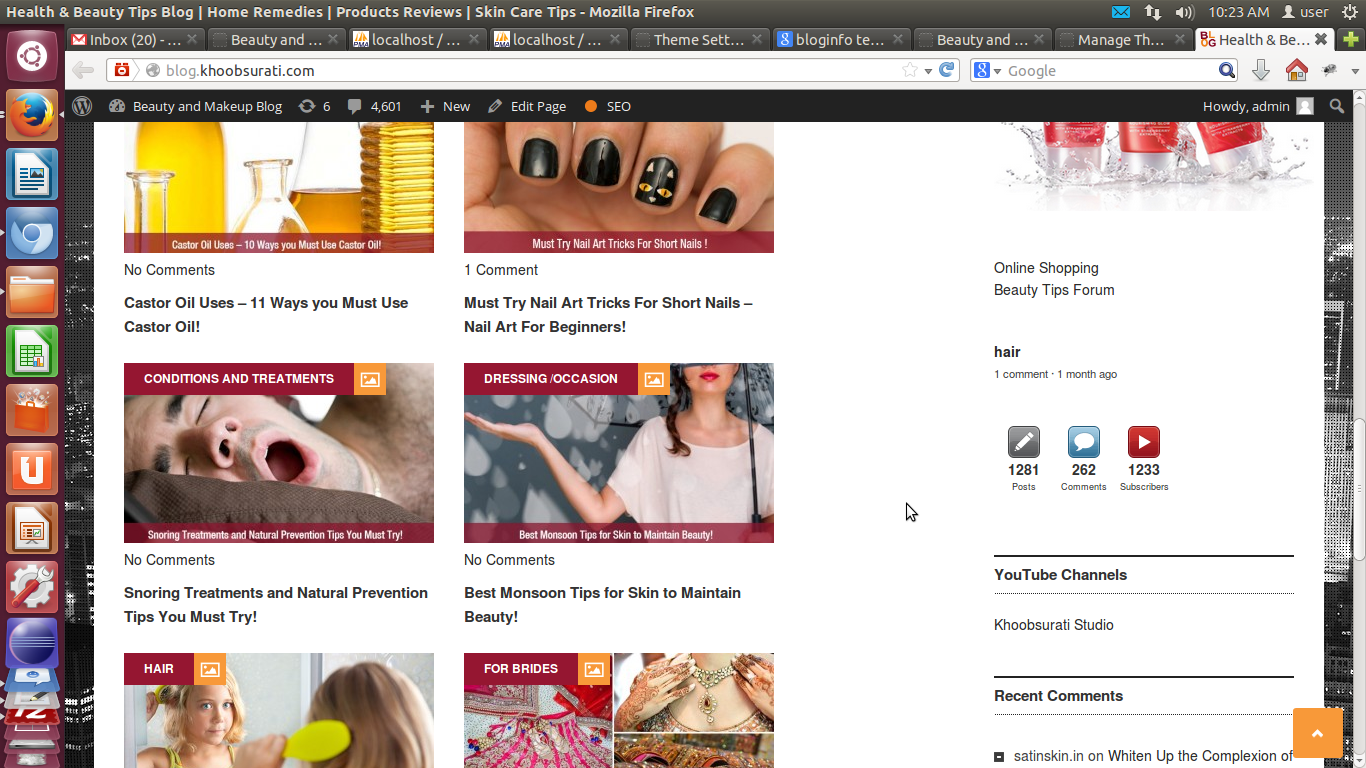Viewport: 1366px width, 768px height.
Task: Open Must Try Nail Art Tricks article title
Action: [608, 315]
